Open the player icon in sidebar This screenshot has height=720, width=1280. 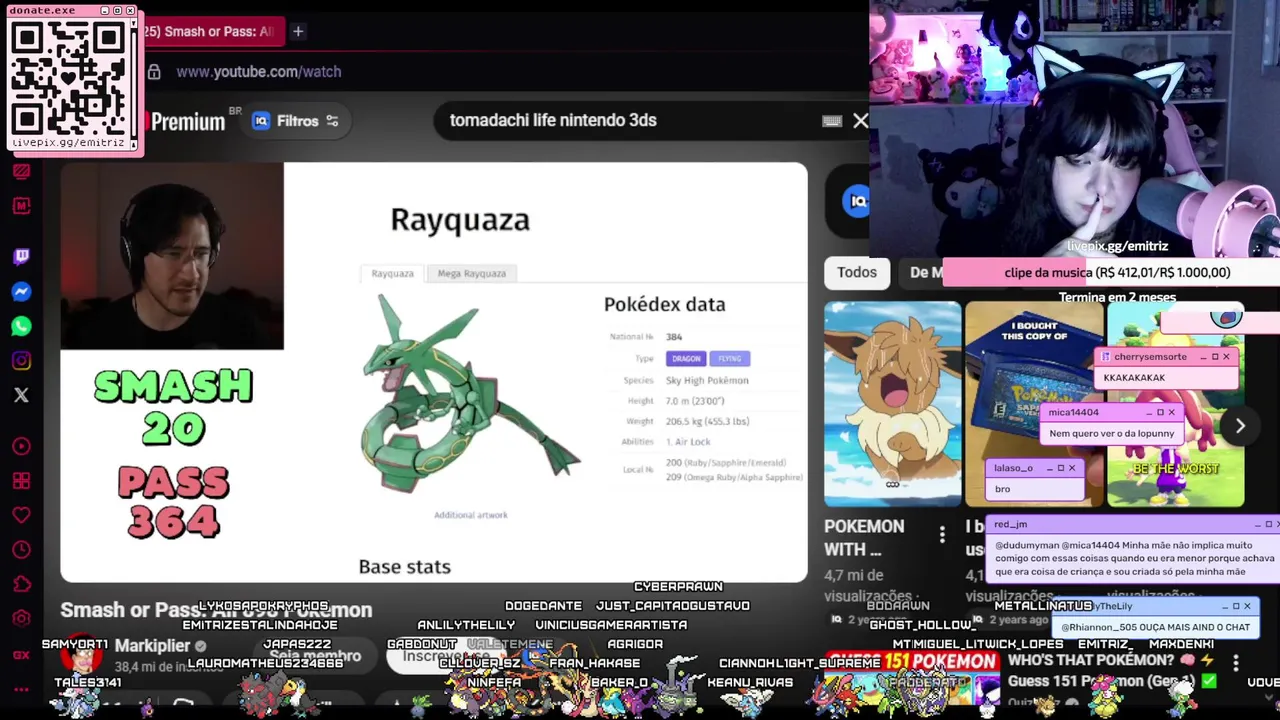click(x=21, y=446)
